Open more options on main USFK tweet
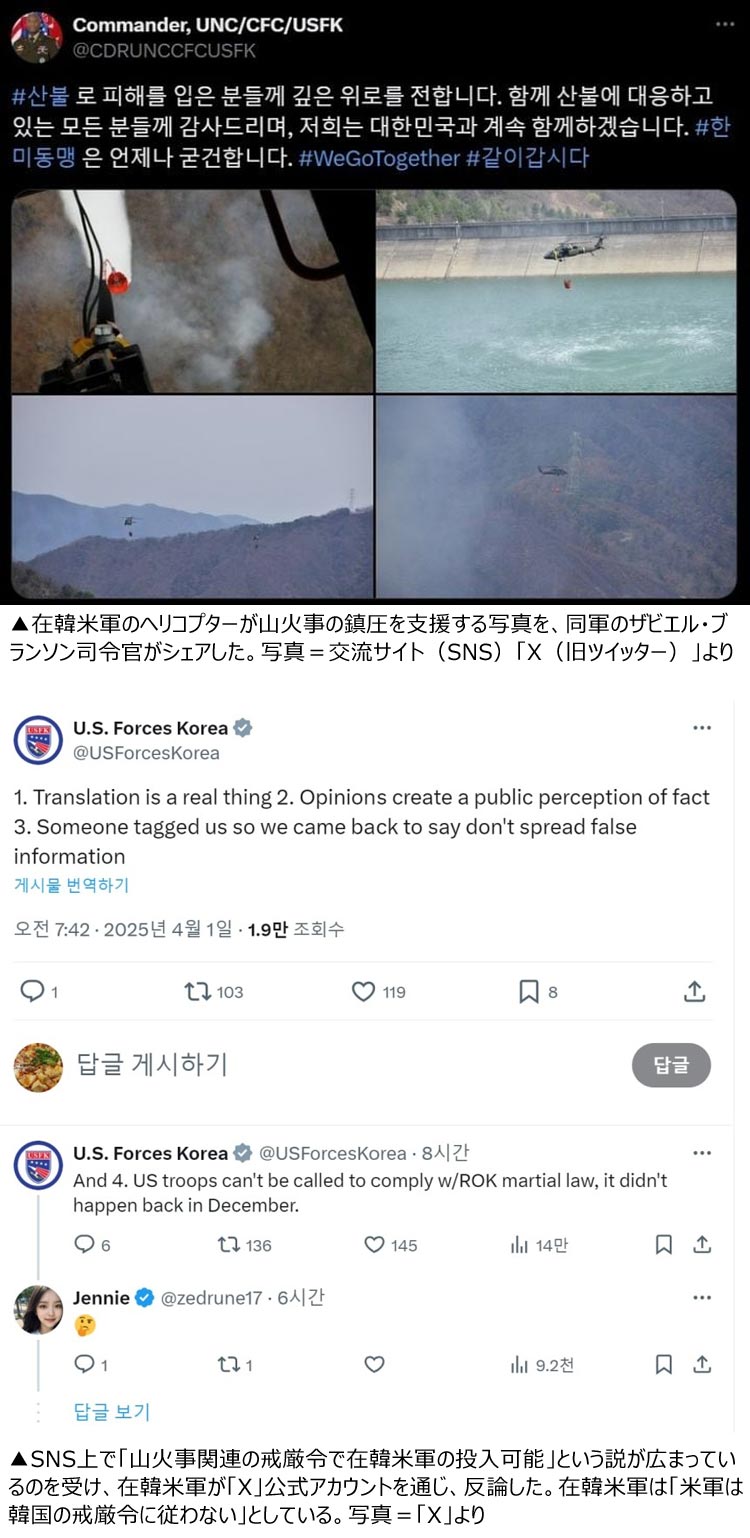Image resolution: width=750 pixels, height=1538 pixels. pos(702,727)
